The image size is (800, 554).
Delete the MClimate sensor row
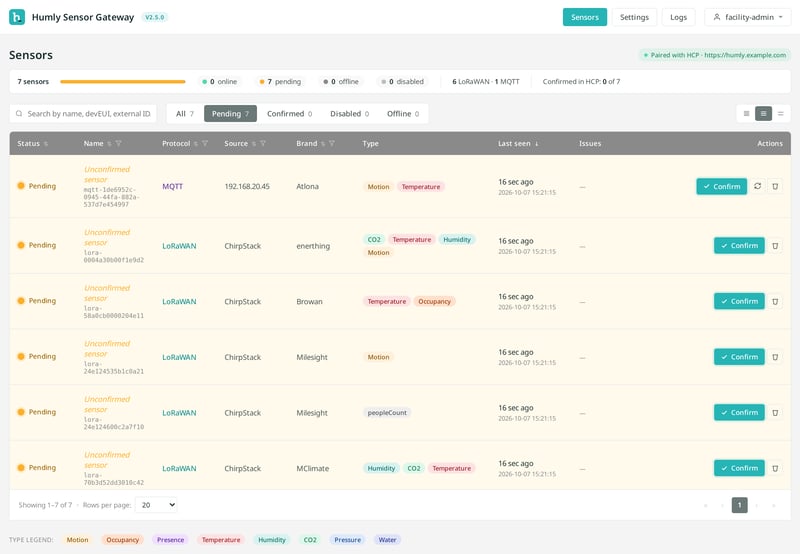775,468
